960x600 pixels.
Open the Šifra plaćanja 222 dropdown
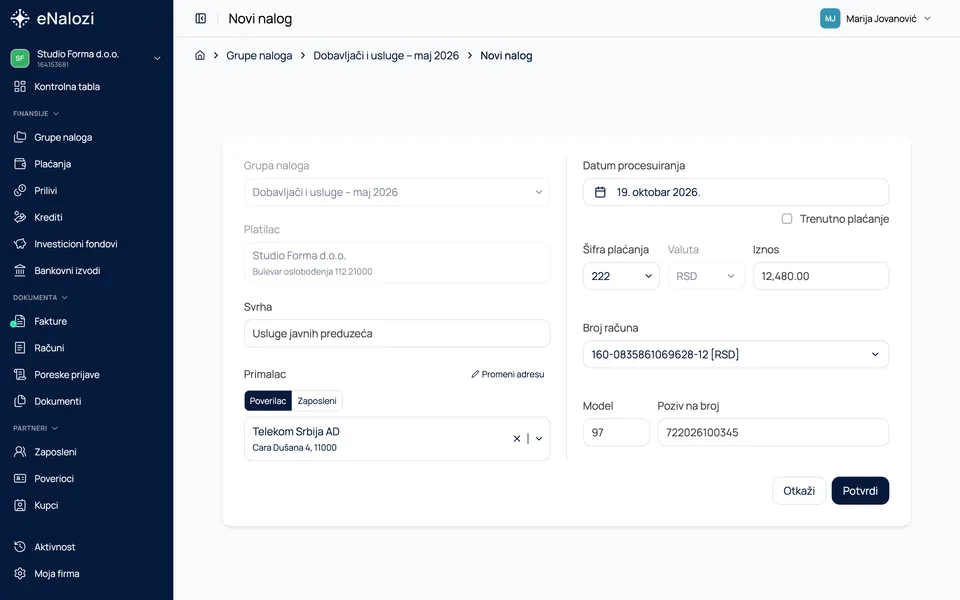tap(621, 276)
